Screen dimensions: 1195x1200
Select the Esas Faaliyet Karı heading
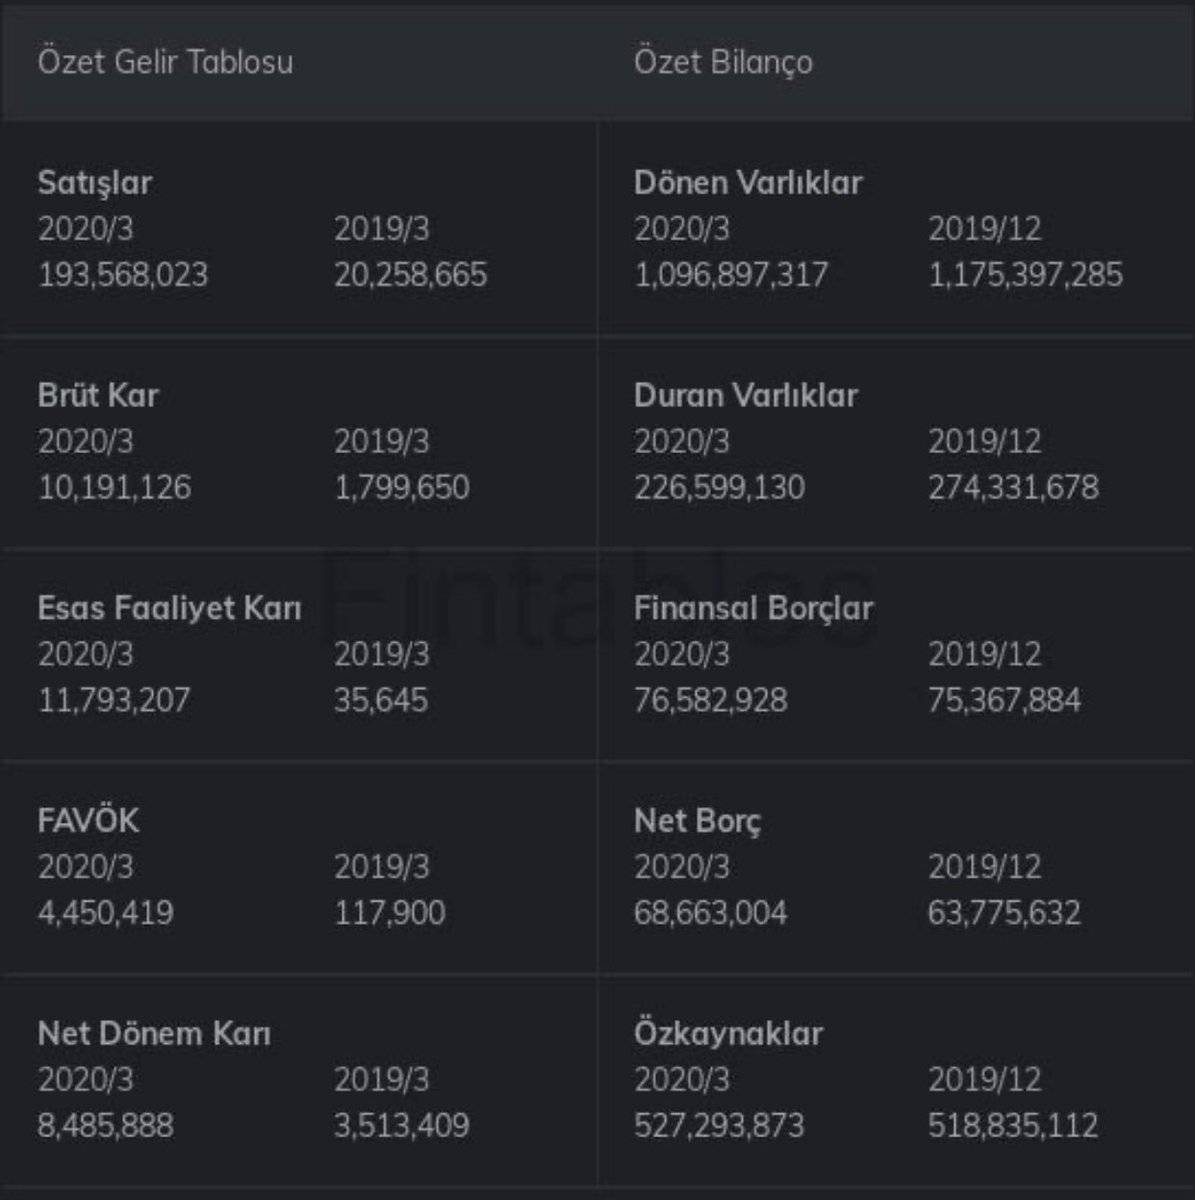pos(169,608)
